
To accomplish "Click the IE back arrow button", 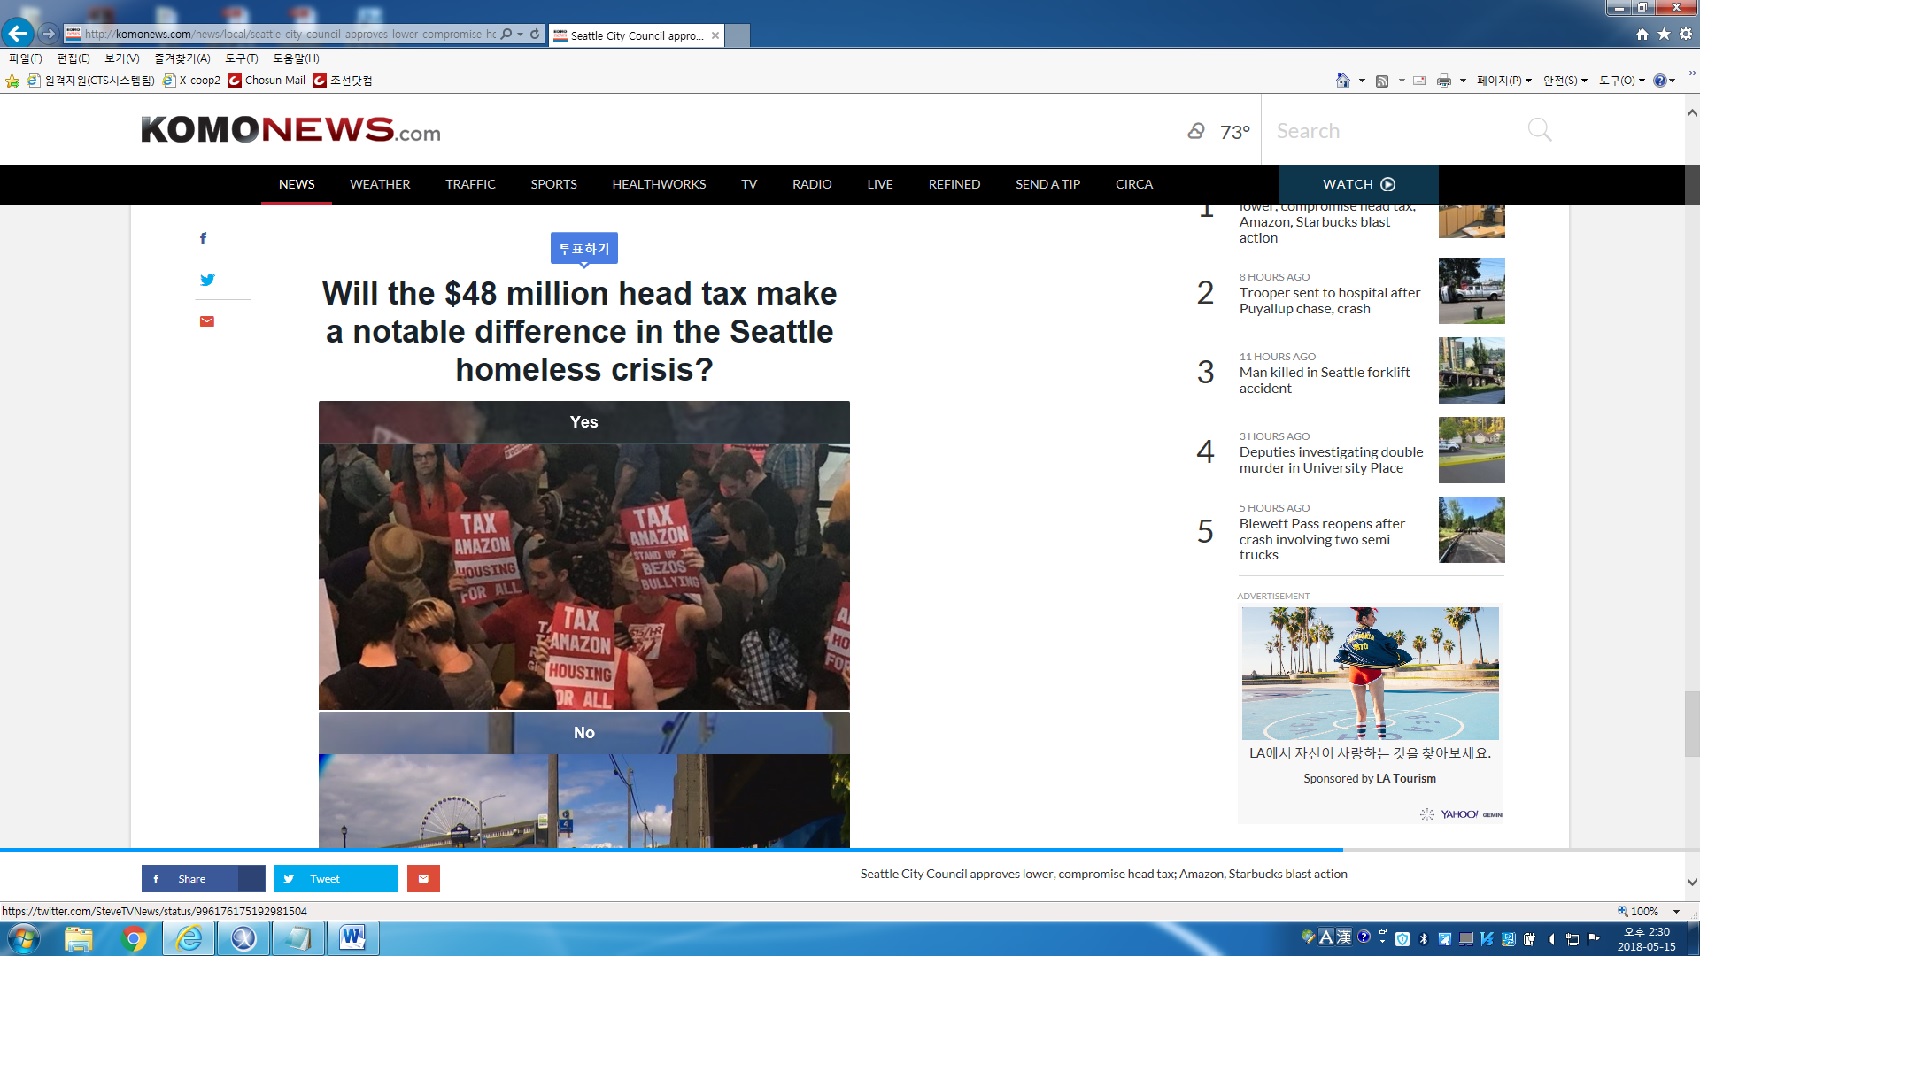I will 18,33.
